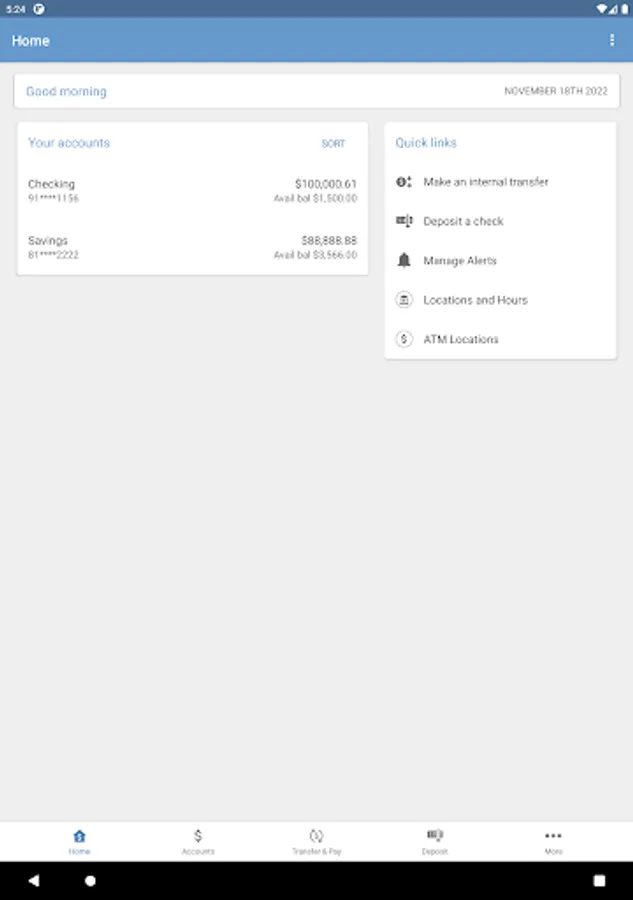Image resolution: width=633 pixels, height=900 pixels.
Task: Select Deposit a check link
Action: (x=463, y=221)
